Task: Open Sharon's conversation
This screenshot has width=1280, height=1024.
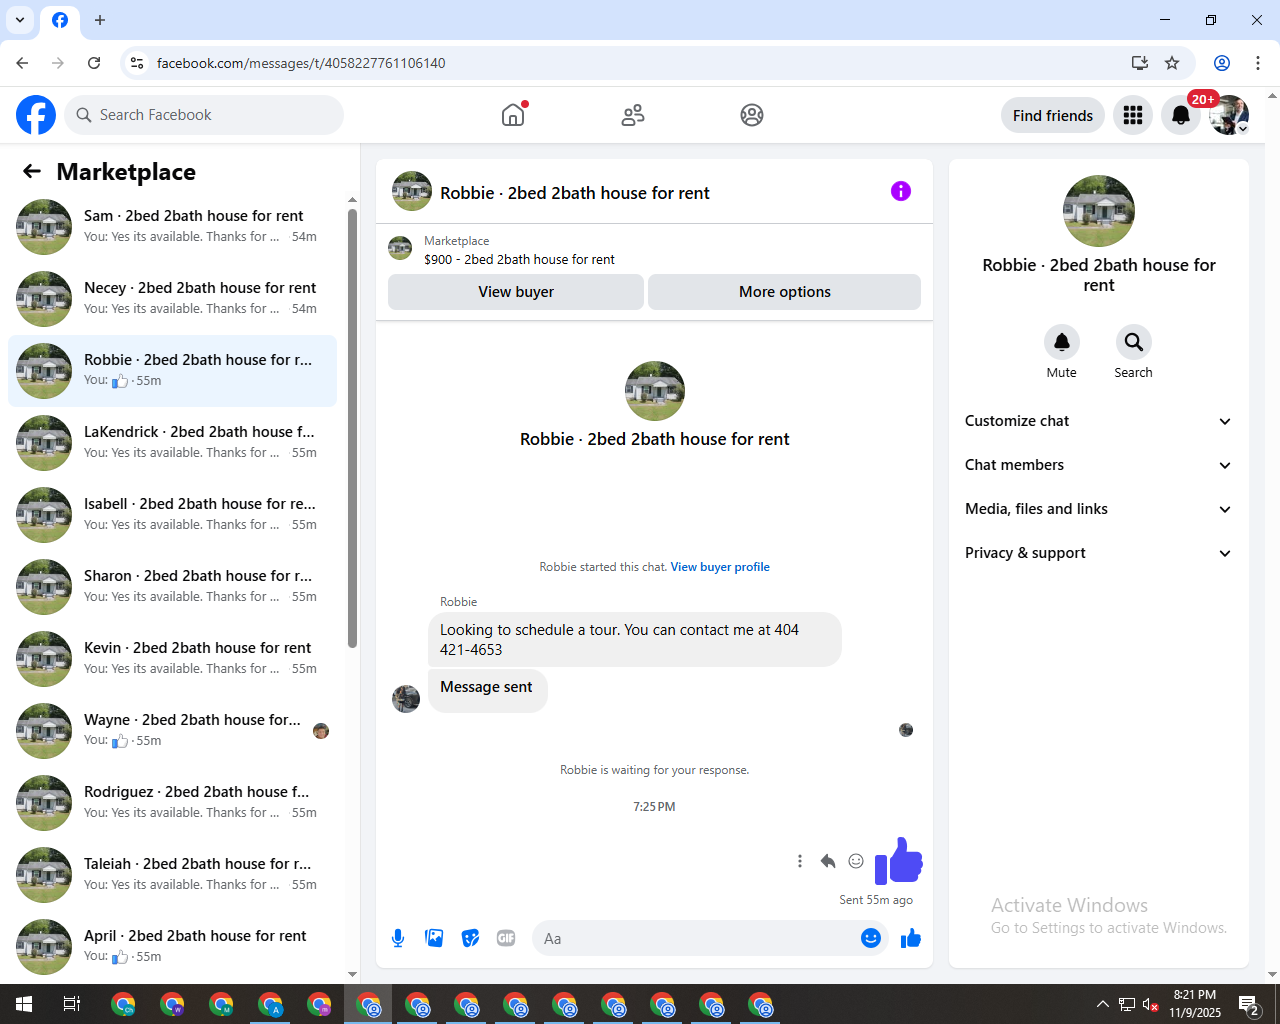Action: tap(172, 587)
